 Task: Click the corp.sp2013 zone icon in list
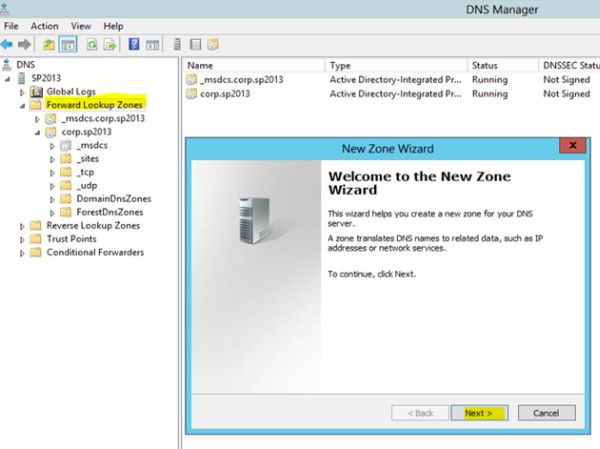(191, 94)
